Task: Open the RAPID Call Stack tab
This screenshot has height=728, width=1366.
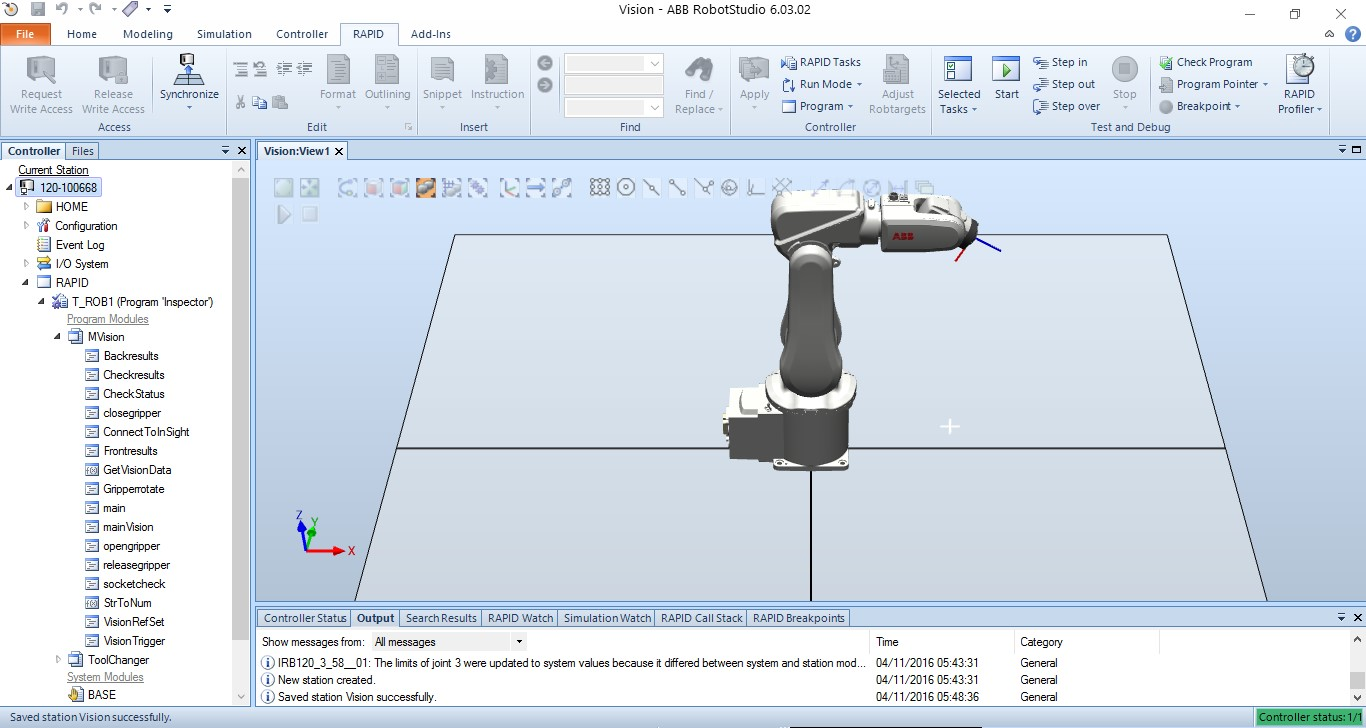Action: (x=702, y=618)
